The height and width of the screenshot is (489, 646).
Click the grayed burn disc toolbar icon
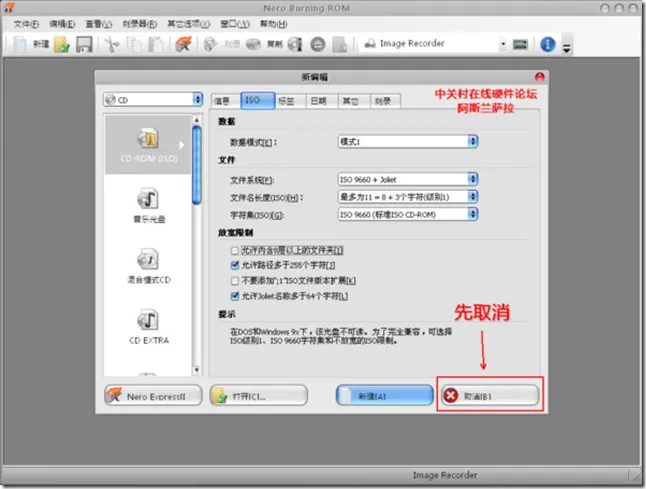[x=211, y=44]
